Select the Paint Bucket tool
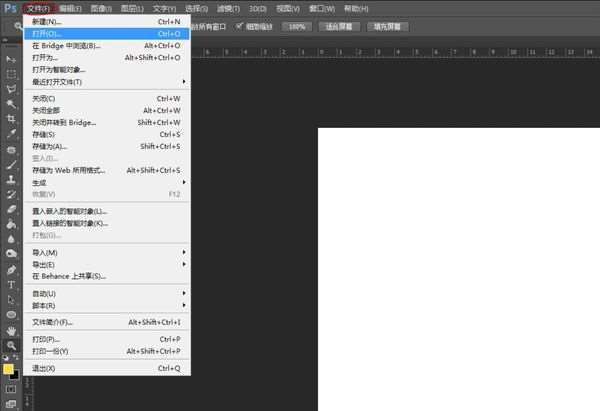 11,224
